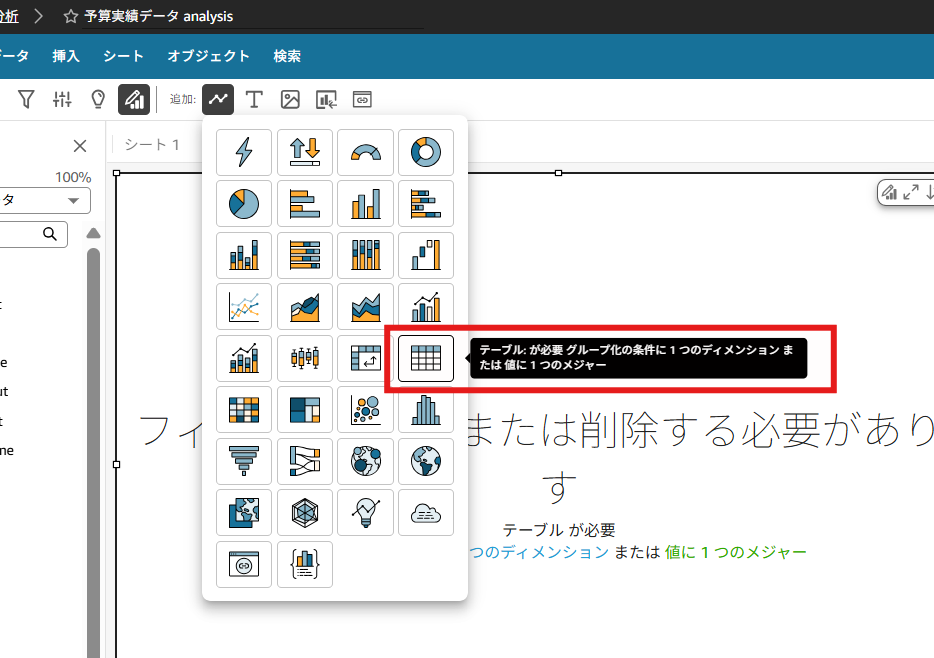Select the Horizontal stacked 100% bar chart
The image size is (934, 658).
[x=304, y=255]
